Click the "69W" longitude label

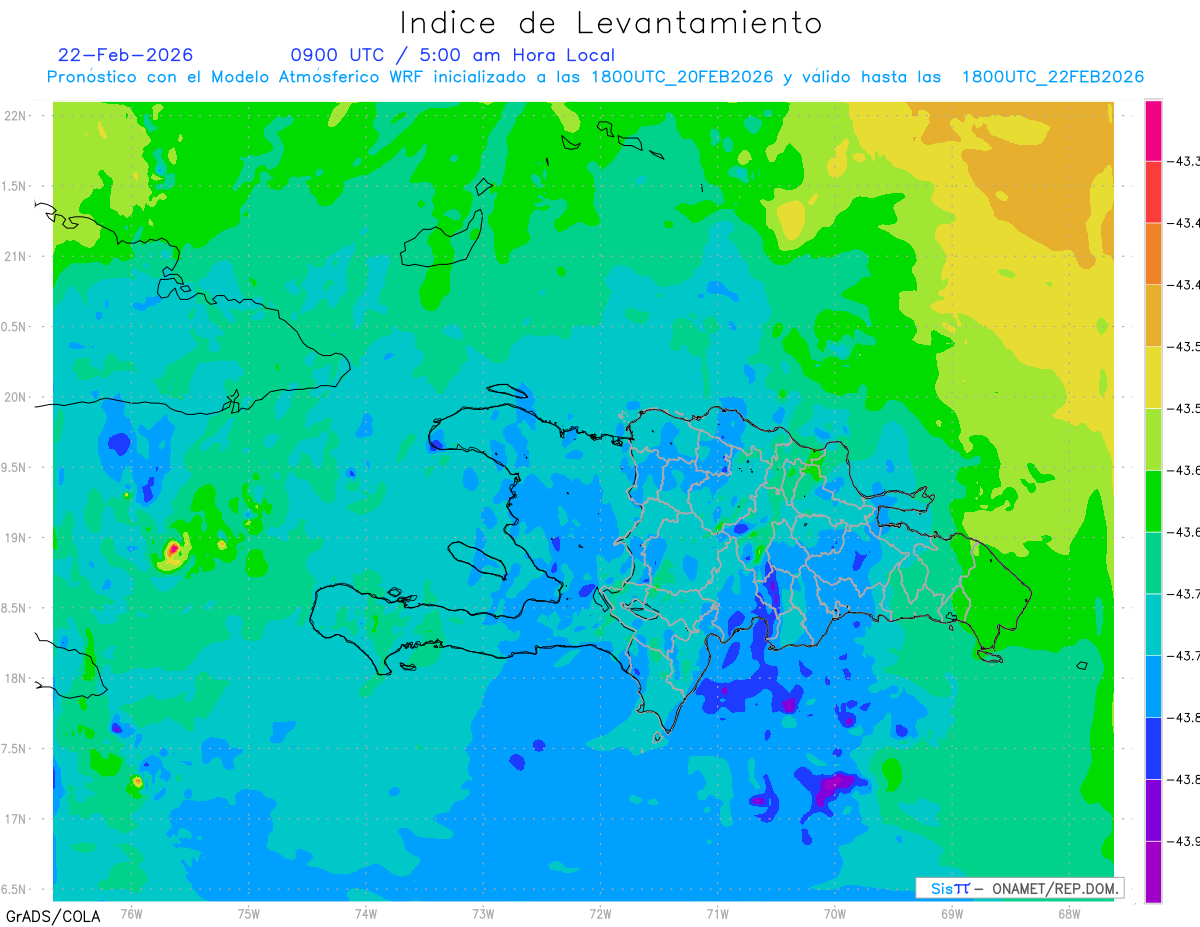coord(952,913)
